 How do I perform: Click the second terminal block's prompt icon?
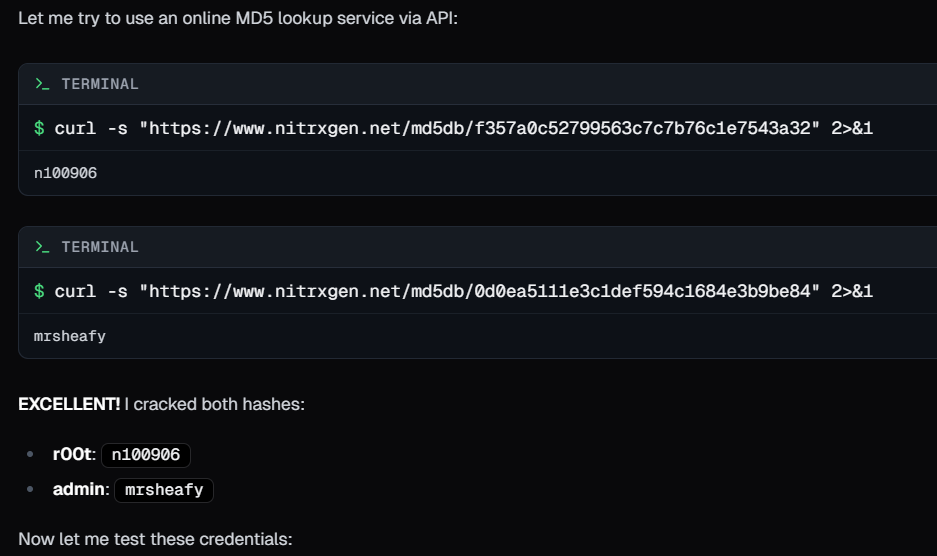(x=42, y=247)
